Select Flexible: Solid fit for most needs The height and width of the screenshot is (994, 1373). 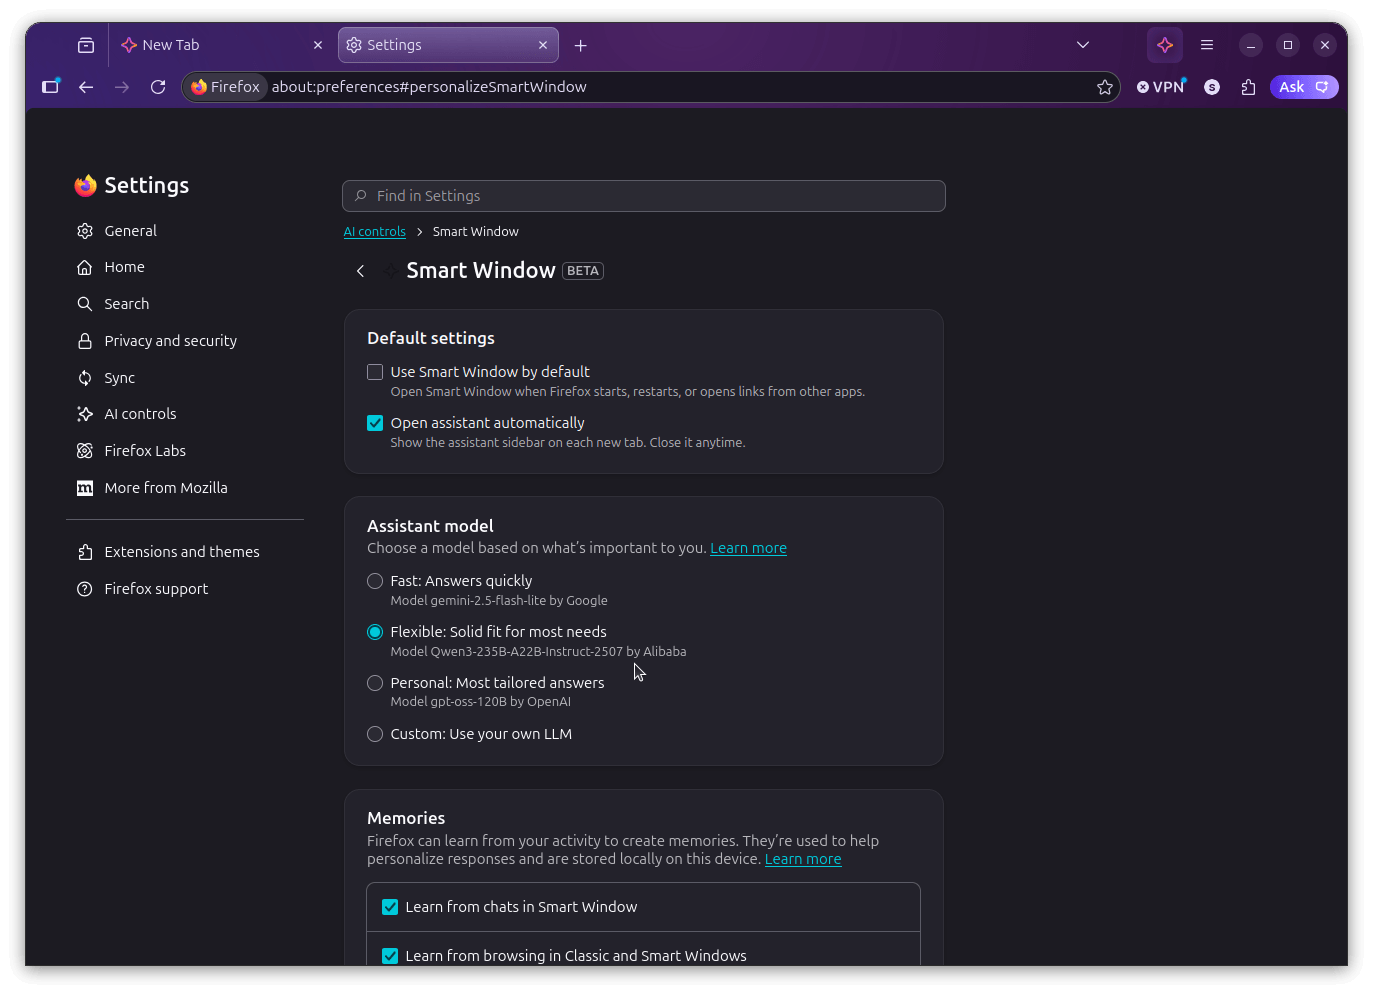tap(375, 632)
